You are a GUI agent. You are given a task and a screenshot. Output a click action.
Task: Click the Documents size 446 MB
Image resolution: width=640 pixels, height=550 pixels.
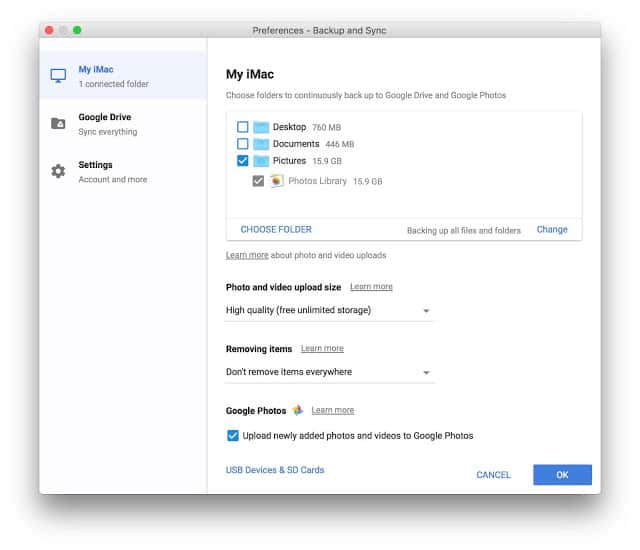340,144
